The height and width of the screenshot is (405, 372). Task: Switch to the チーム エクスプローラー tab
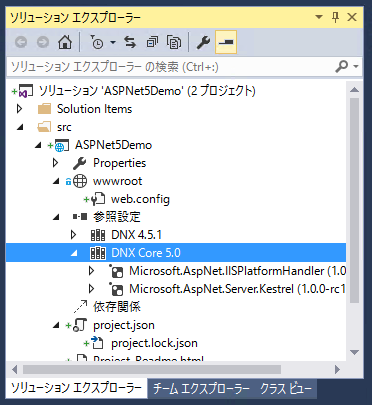pos(201,389)
